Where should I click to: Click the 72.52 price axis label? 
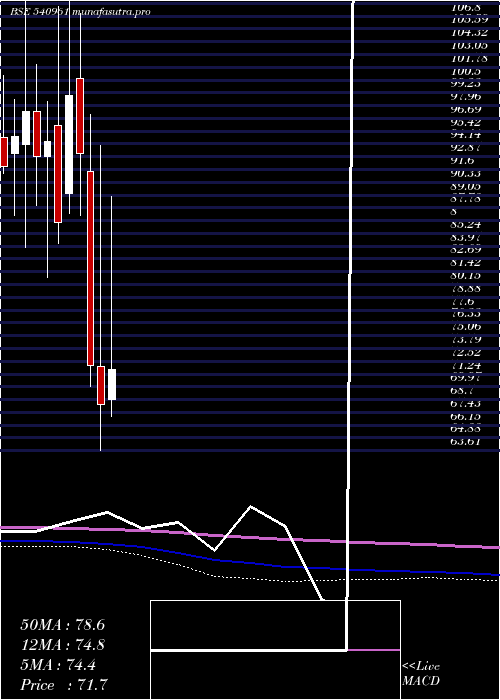[x=467, y=353]
